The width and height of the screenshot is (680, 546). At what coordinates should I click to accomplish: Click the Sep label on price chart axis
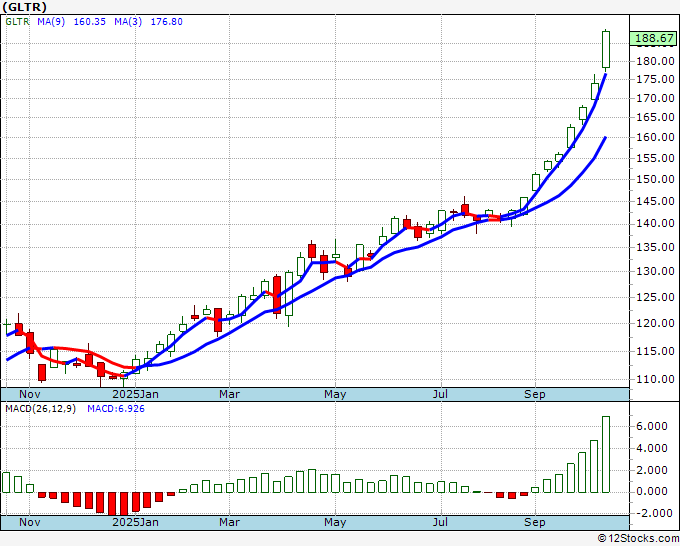(x=534, y=394)
